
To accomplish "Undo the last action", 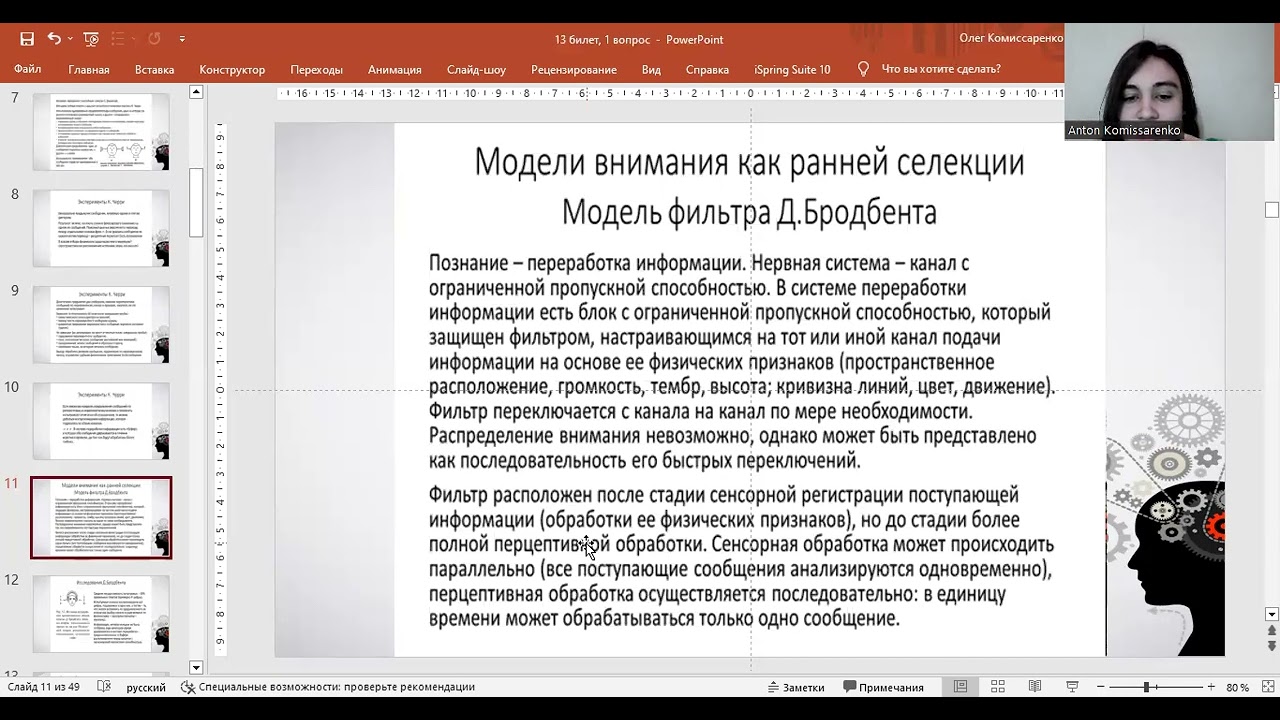I will tap(54, 39).
